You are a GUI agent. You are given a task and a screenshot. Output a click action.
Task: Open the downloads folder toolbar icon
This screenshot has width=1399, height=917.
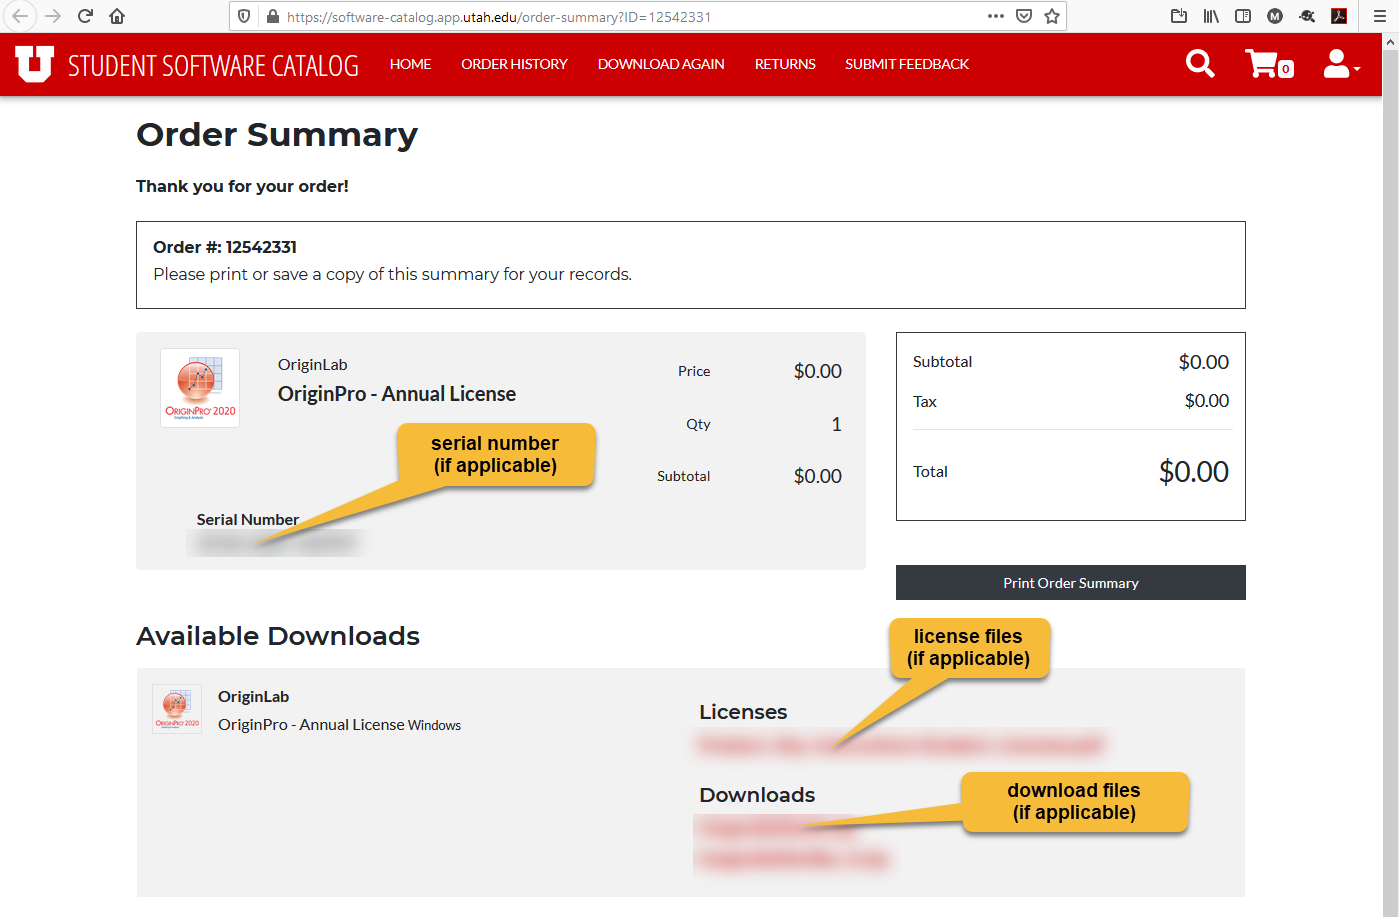click(x=1179, y=16)
